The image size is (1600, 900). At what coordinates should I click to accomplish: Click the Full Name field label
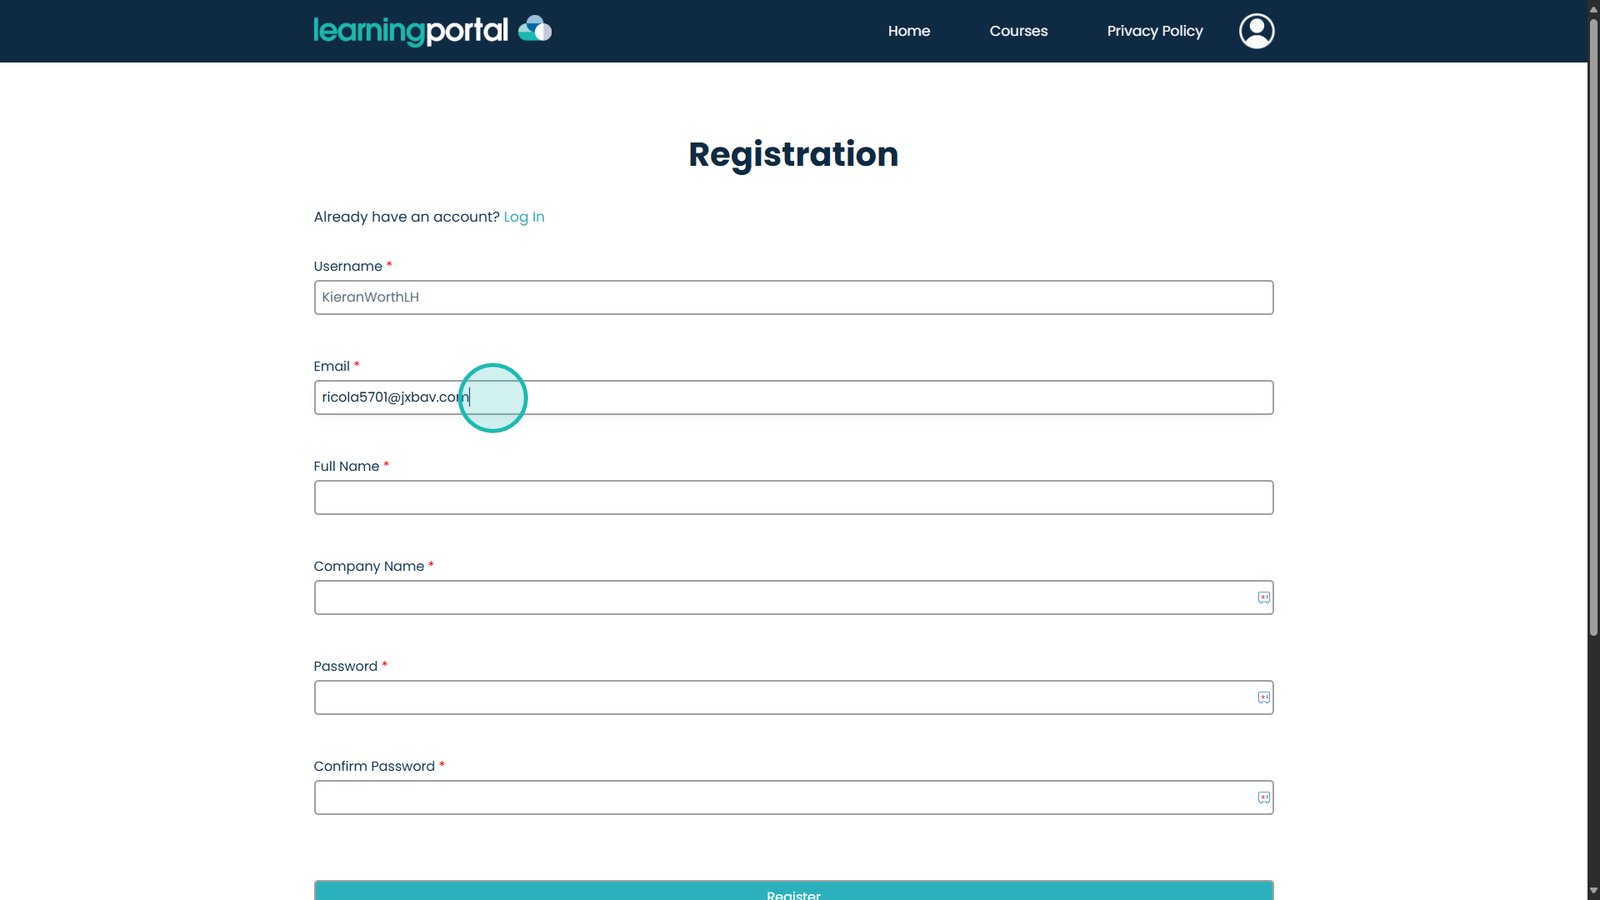347,466
